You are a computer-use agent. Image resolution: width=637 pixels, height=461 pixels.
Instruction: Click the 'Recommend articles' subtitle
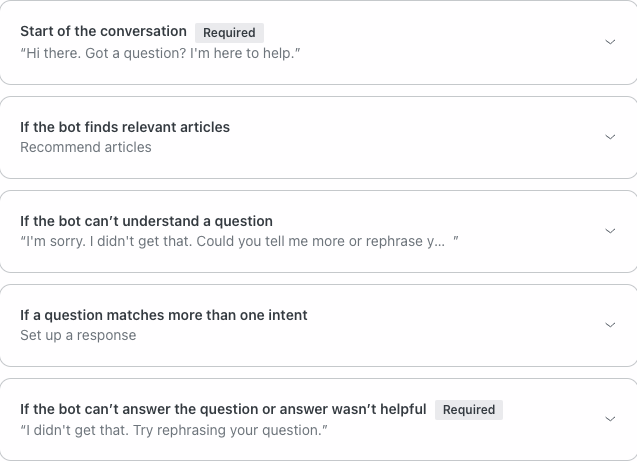pyautogui.click(x=86, y=147)
